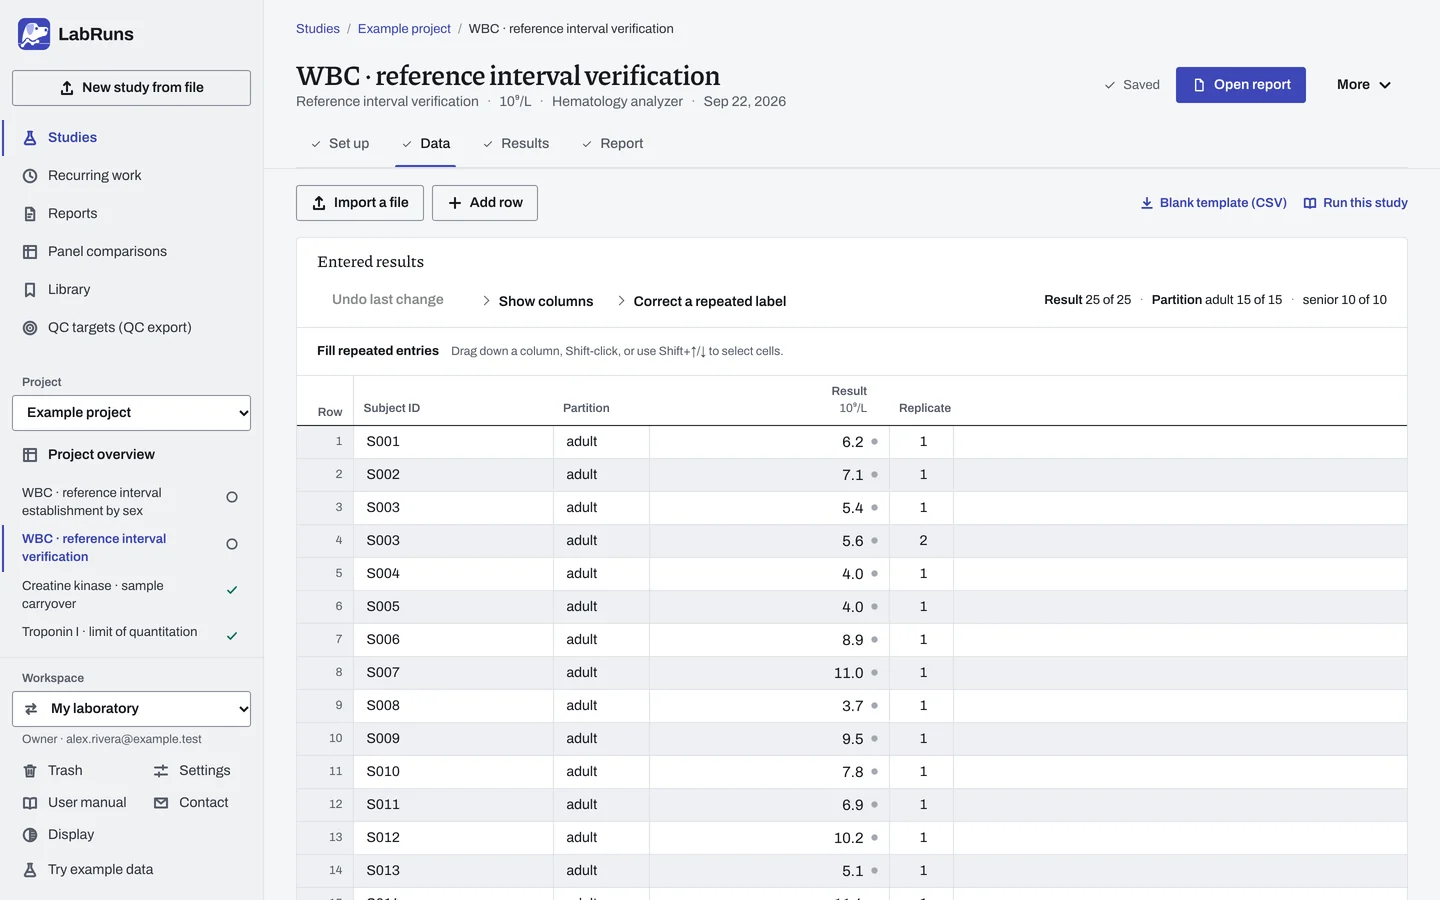1440x900 pixels.
Task: Select result value 10.2 in S012 row
Action: tap(769, 838)
